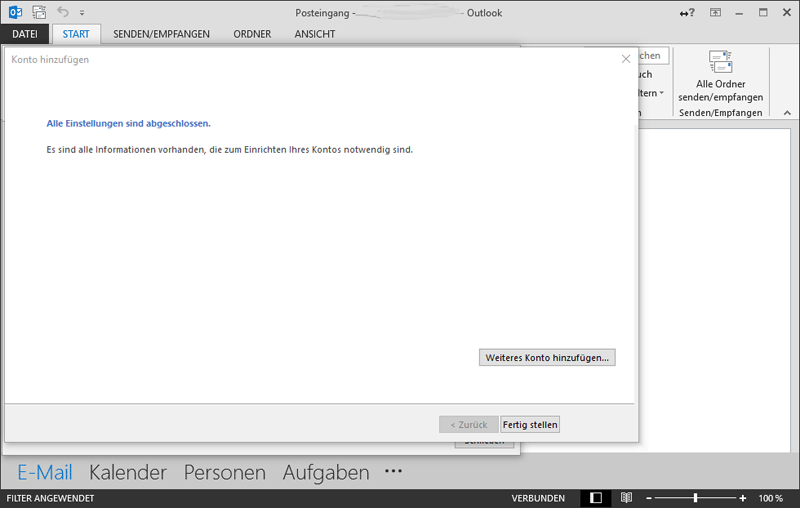Click Alle Ordner senden/empfangen ribbon icon
The width and height of the screenshot is (800, 508).
click(720, 63)
